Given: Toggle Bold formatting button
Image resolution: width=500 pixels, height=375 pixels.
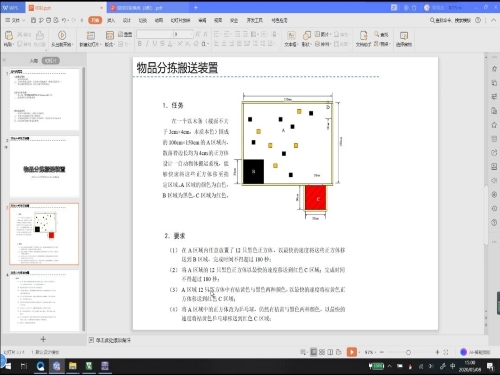Looking at the screenshot, I should [x=140, y=44].
